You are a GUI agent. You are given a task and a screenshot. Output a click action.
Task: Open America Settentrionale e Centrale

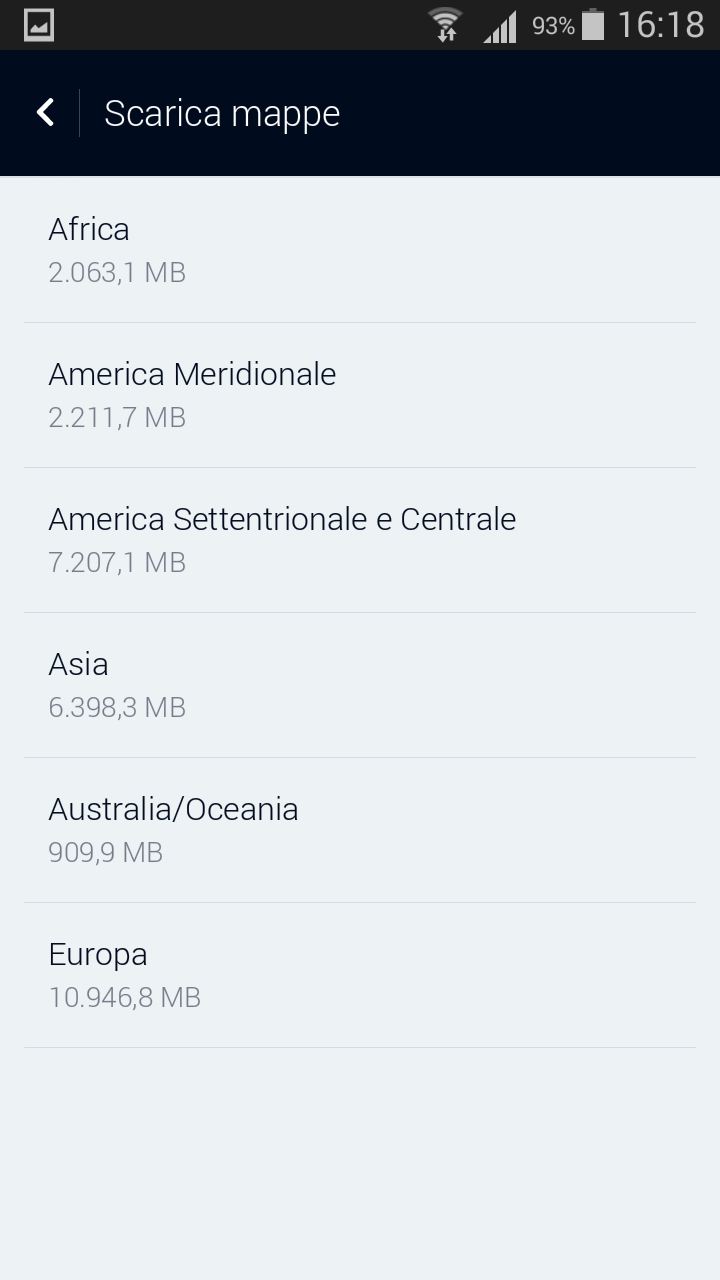click(282, 519)
